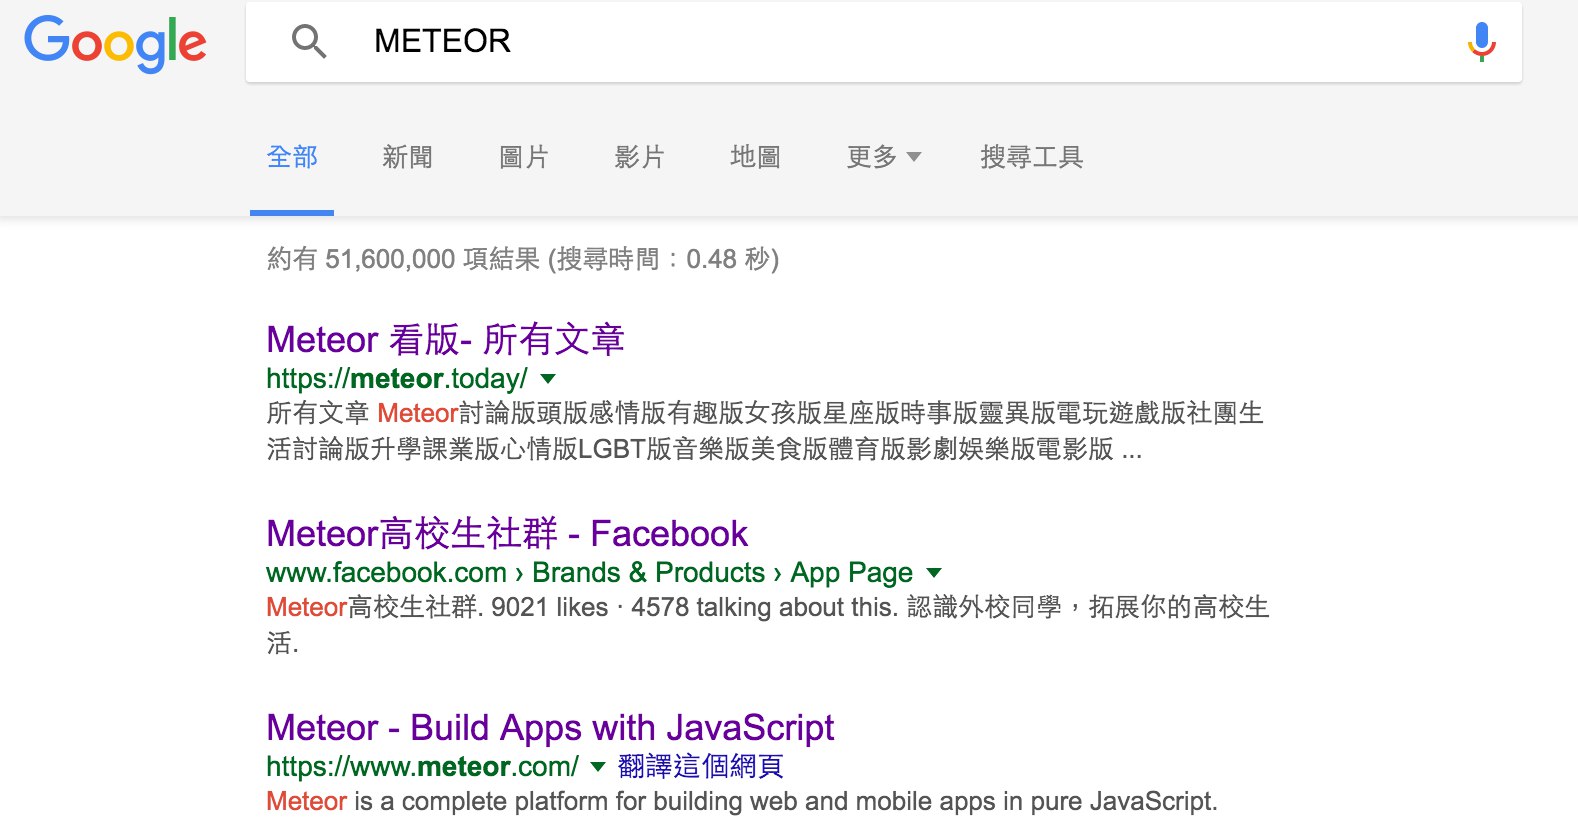Open Meteor 看版- 所有文章 result
Screen dimensions: 1578x836
click(x=445, y=340)
